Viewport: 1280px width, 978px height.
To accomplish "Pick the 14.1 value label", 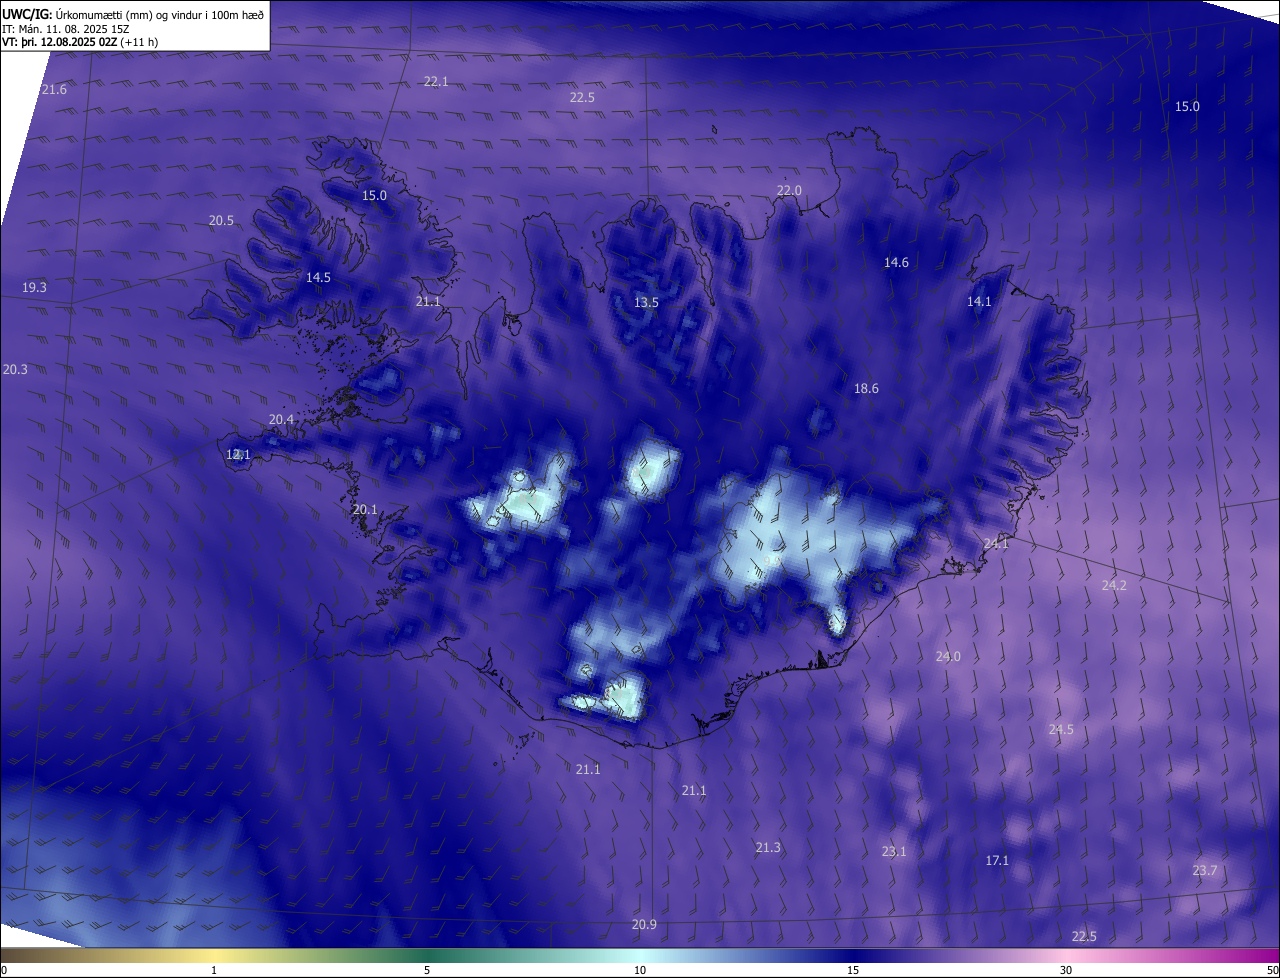I will point(979,302).
